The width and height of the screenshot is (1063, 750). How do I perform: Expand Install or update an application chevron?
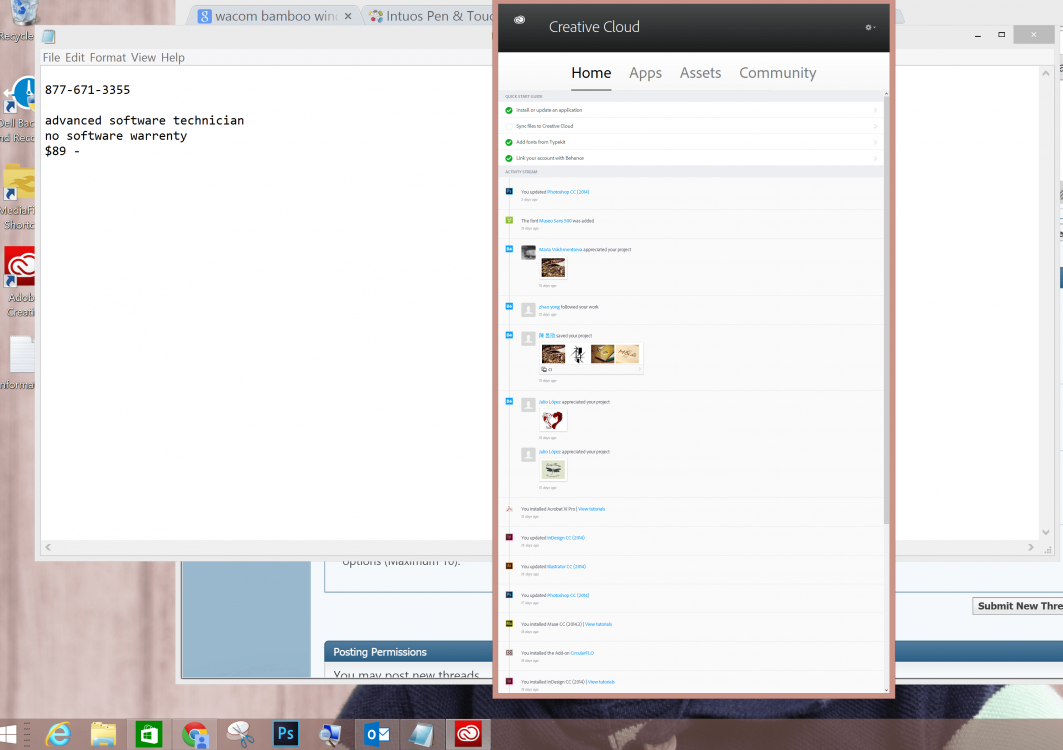pos(875,110)
